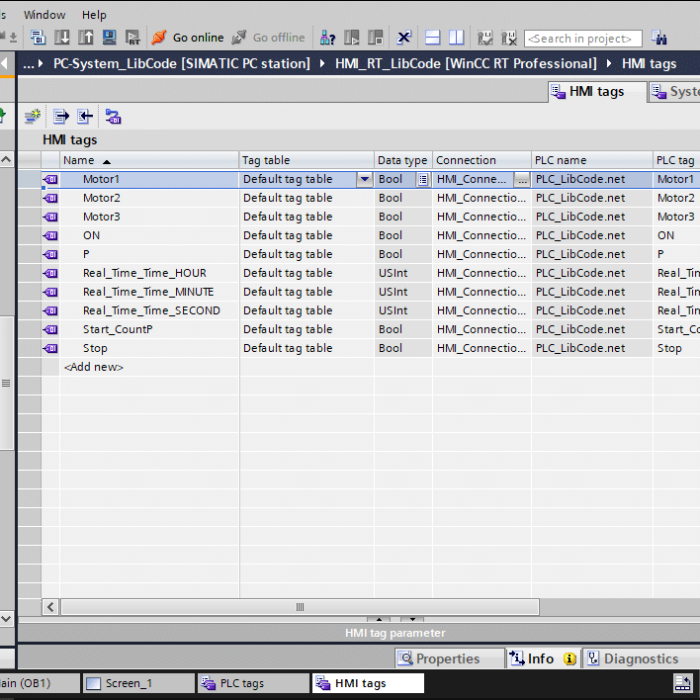Click Start runtime on PC icon

click(133, 38)
